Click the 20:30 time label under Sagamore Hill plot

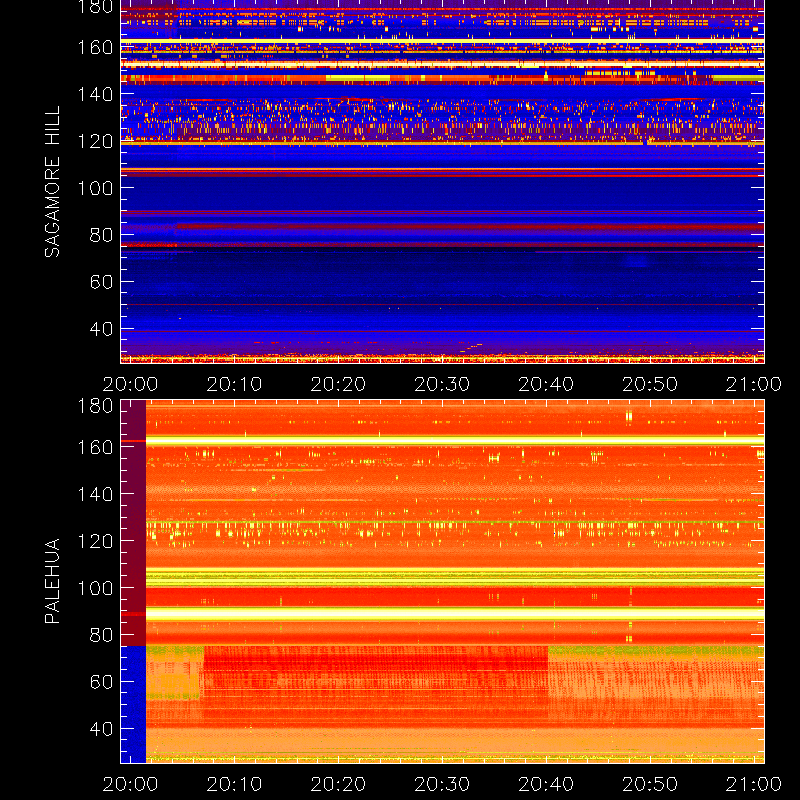pos(442,384)
